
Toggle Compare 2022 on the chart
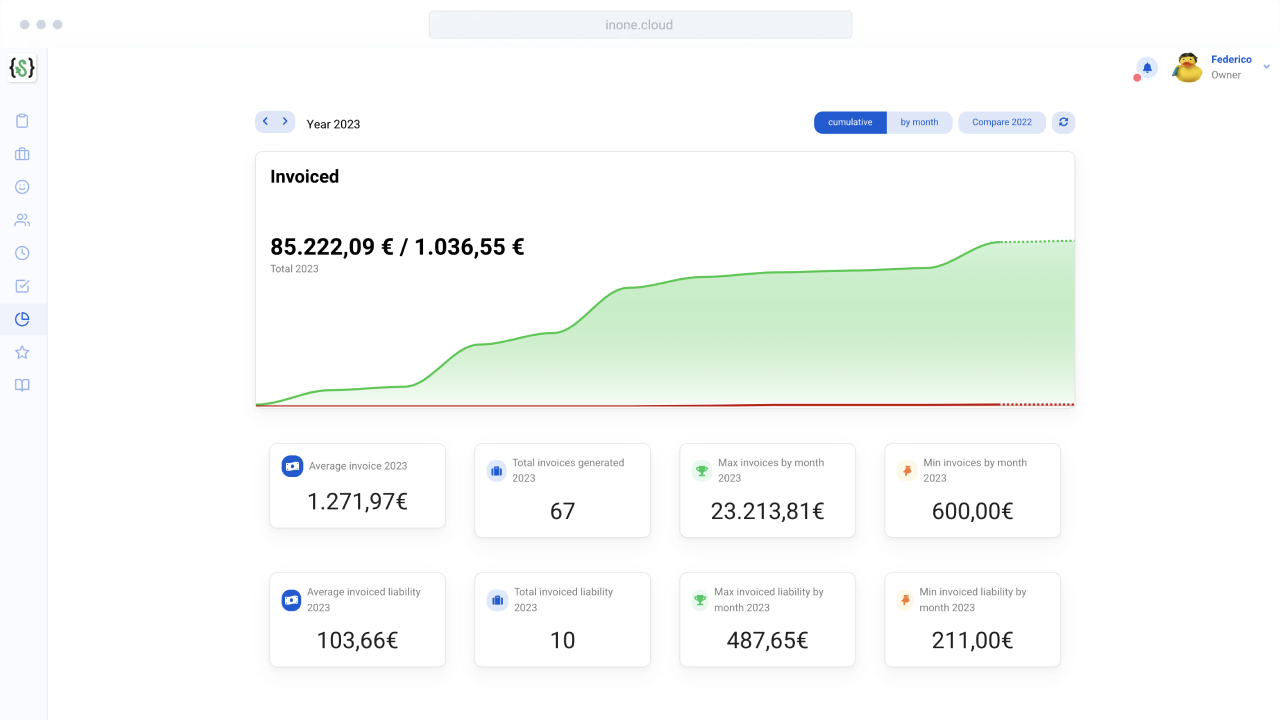1001,122
